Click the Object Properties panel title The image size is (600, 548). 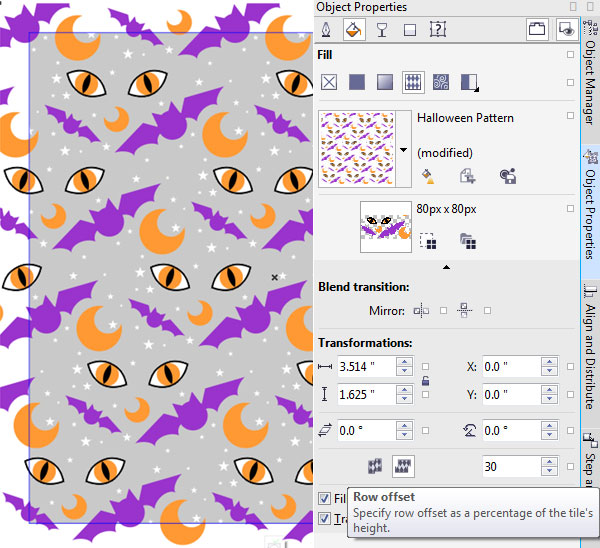pos(361,7)
